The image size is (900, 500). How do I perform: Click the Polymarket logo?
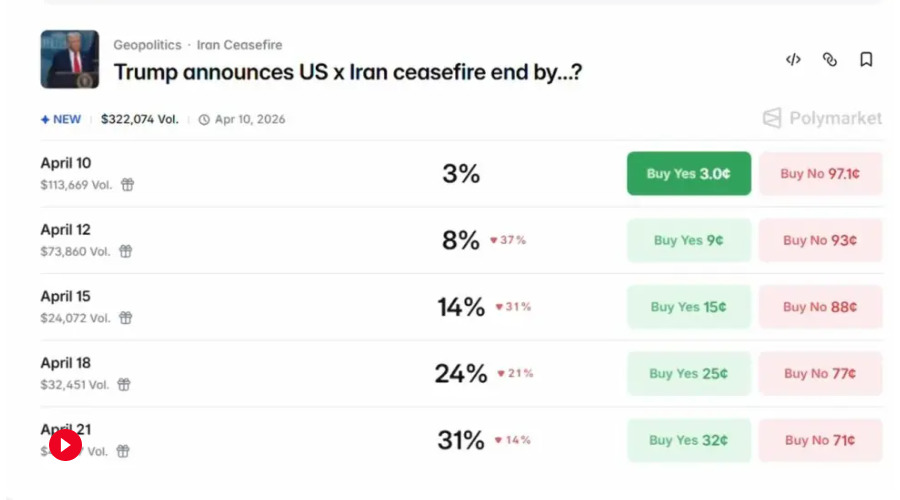[822, 118]
